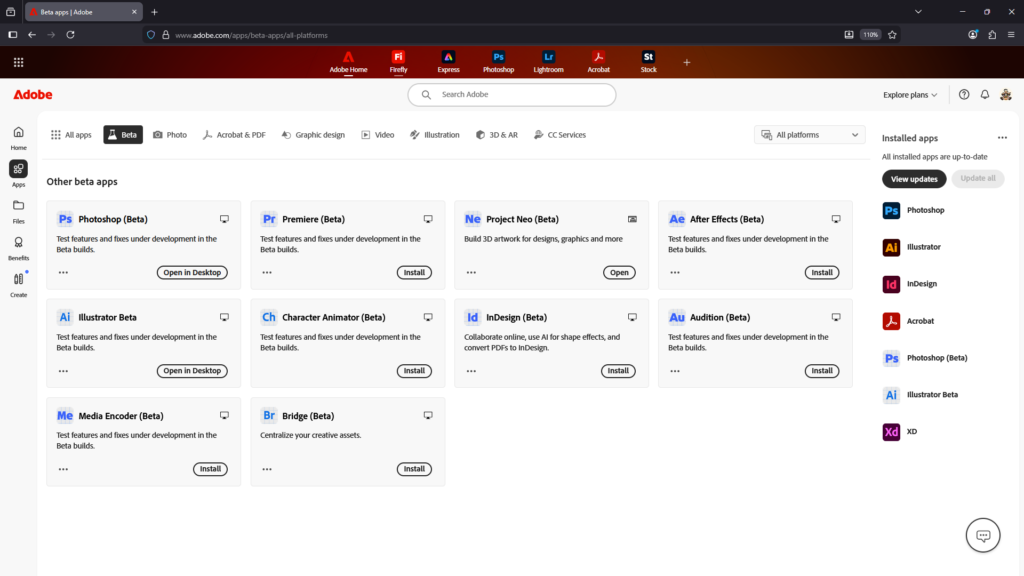Screen dimensions: 1024x576
Task: Open more options next to Installed apps
Action: [x=1002, y=137]
